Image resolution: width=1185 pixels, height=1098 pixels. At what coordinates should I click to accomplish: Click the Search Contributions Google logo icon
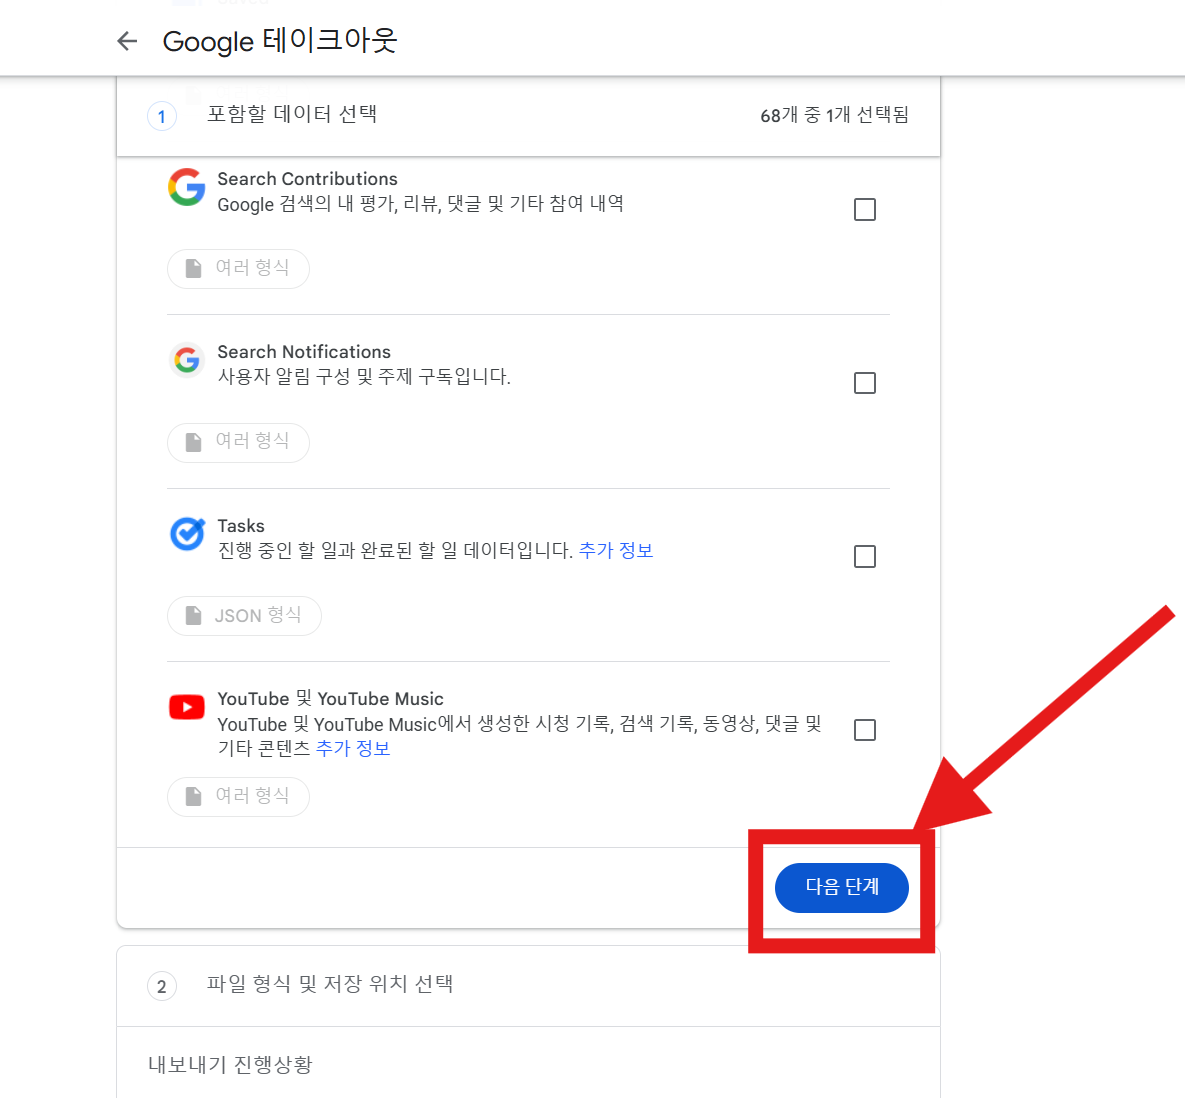pyautogui.click(x=187, y=187)
